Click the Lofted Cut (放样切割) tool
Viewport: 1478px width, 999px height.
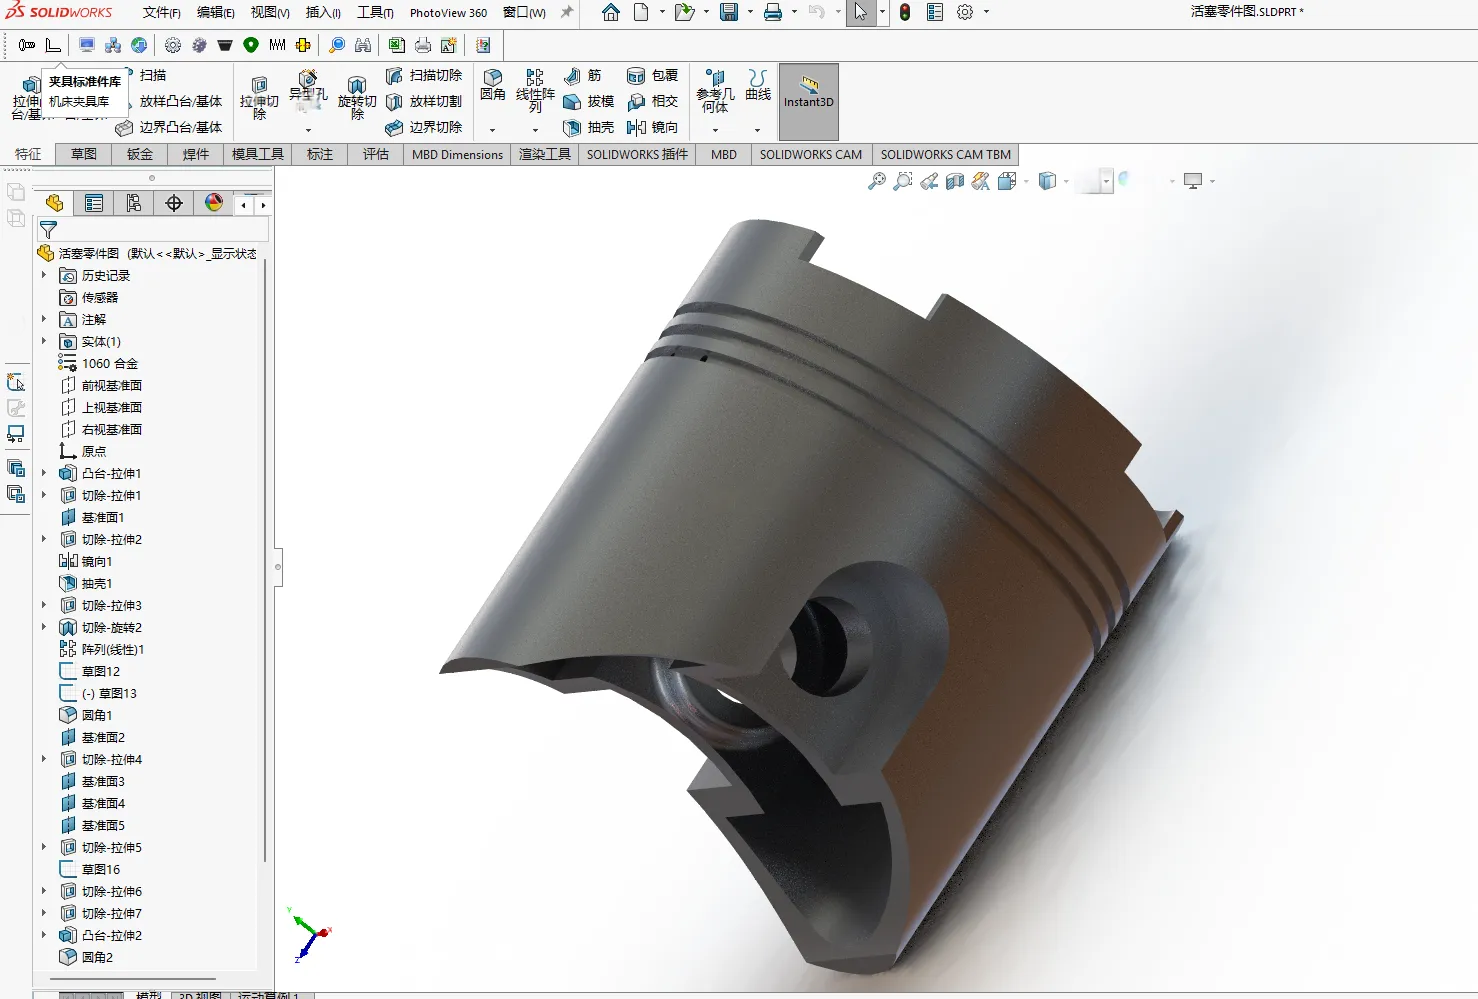424,102
